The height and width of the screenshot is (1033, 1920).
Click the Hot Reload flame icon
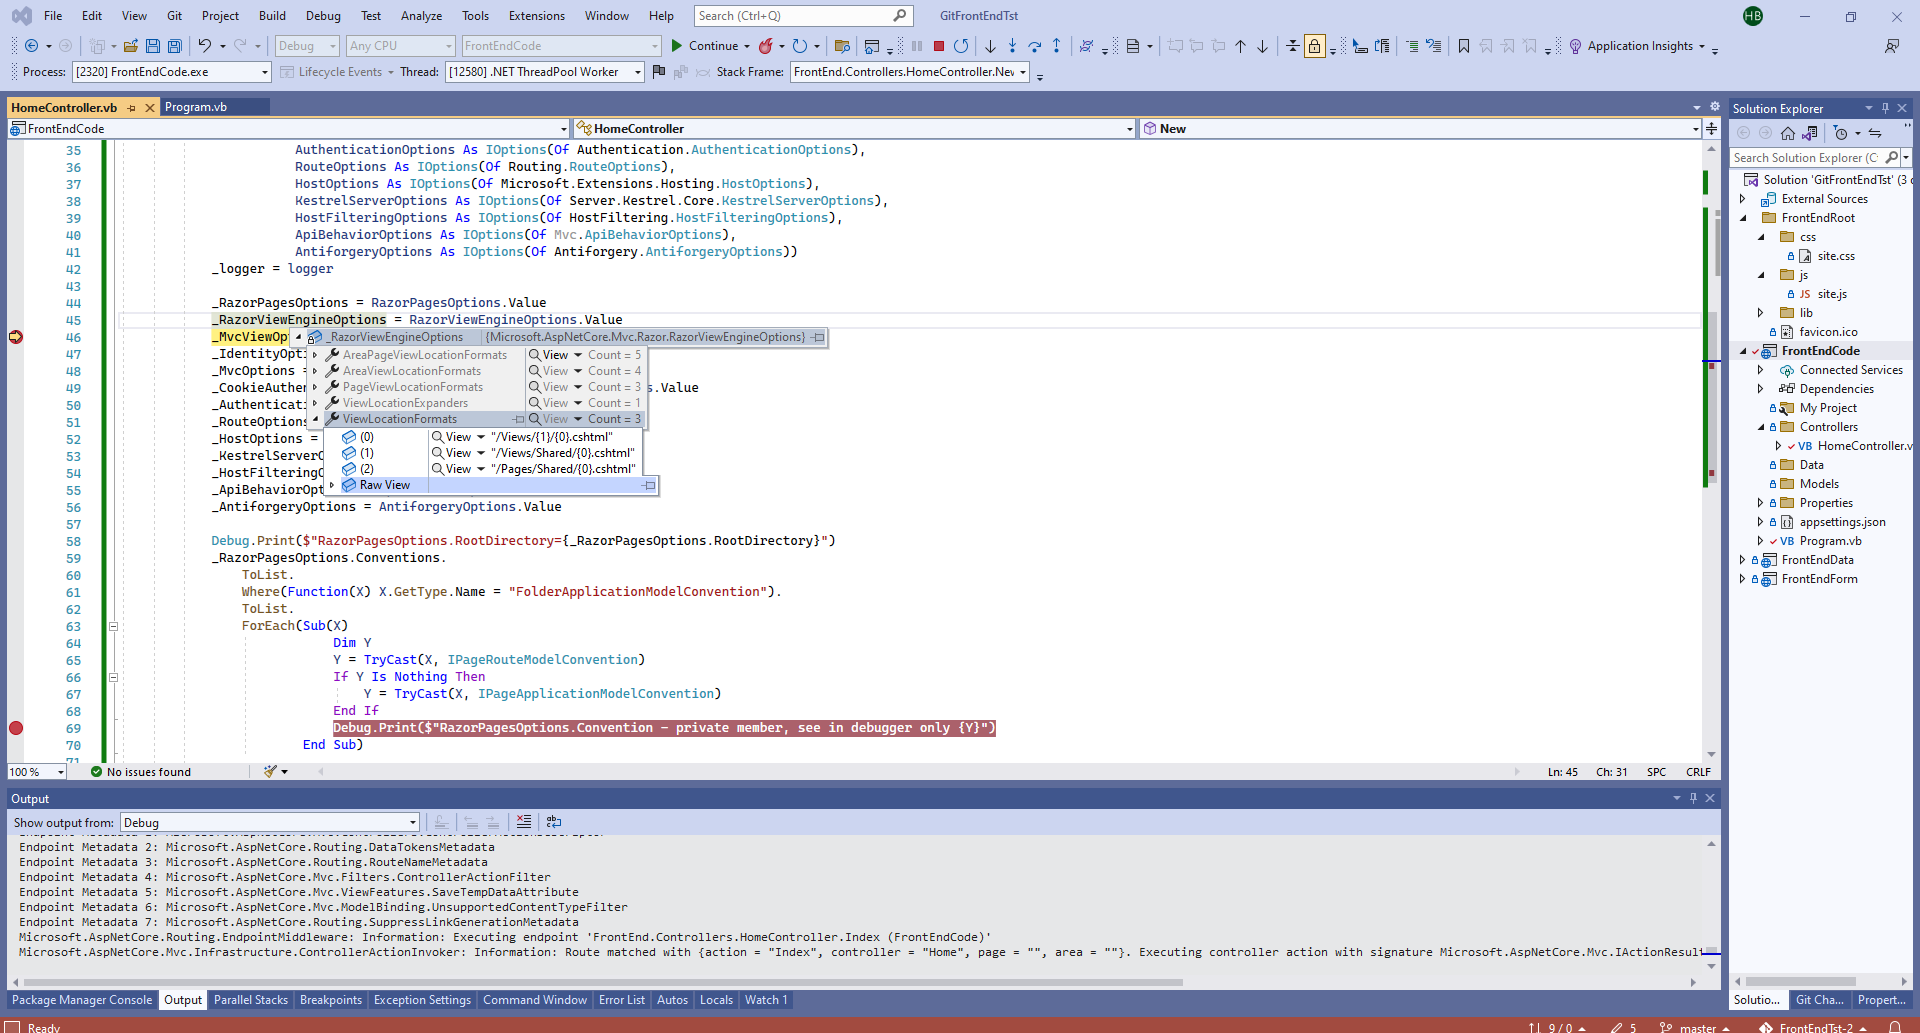[765, 46]
